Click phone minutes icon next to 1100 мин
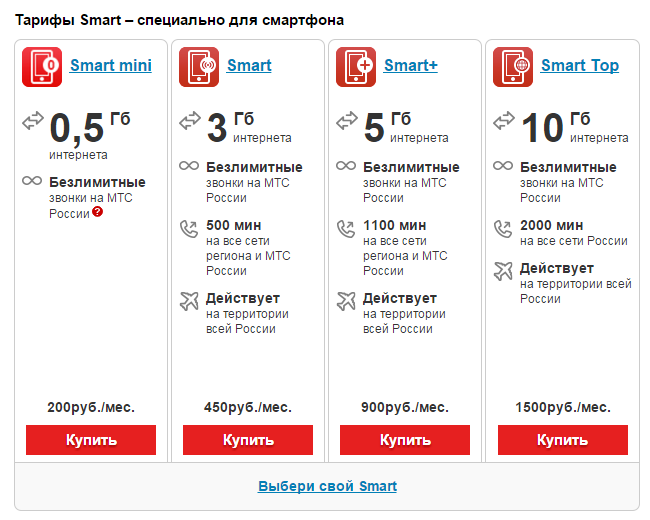The width and height of the screenshot is (650, 520). coord(346,229)
